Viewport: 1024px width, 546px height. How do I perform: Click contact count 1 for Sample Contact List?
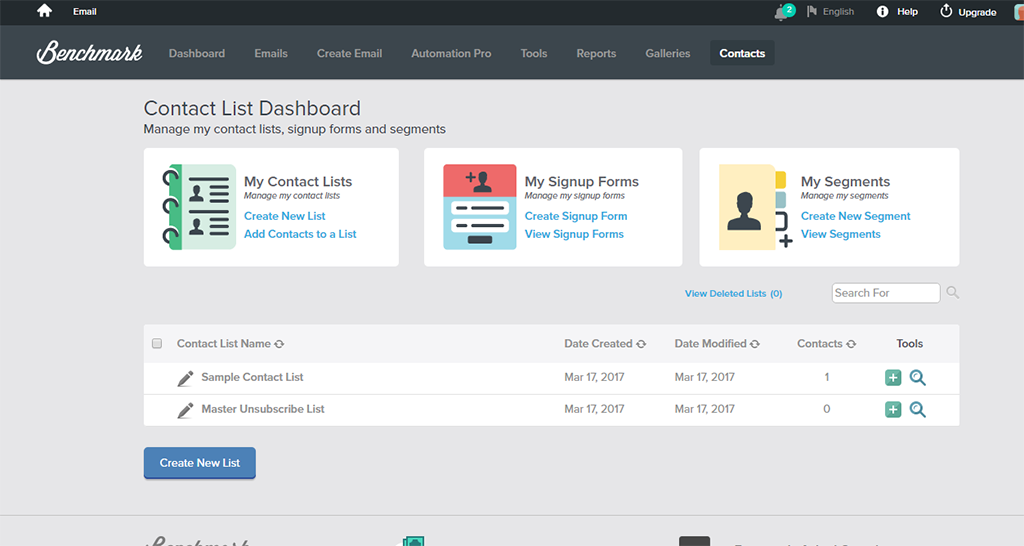click(x=827, y=377)
